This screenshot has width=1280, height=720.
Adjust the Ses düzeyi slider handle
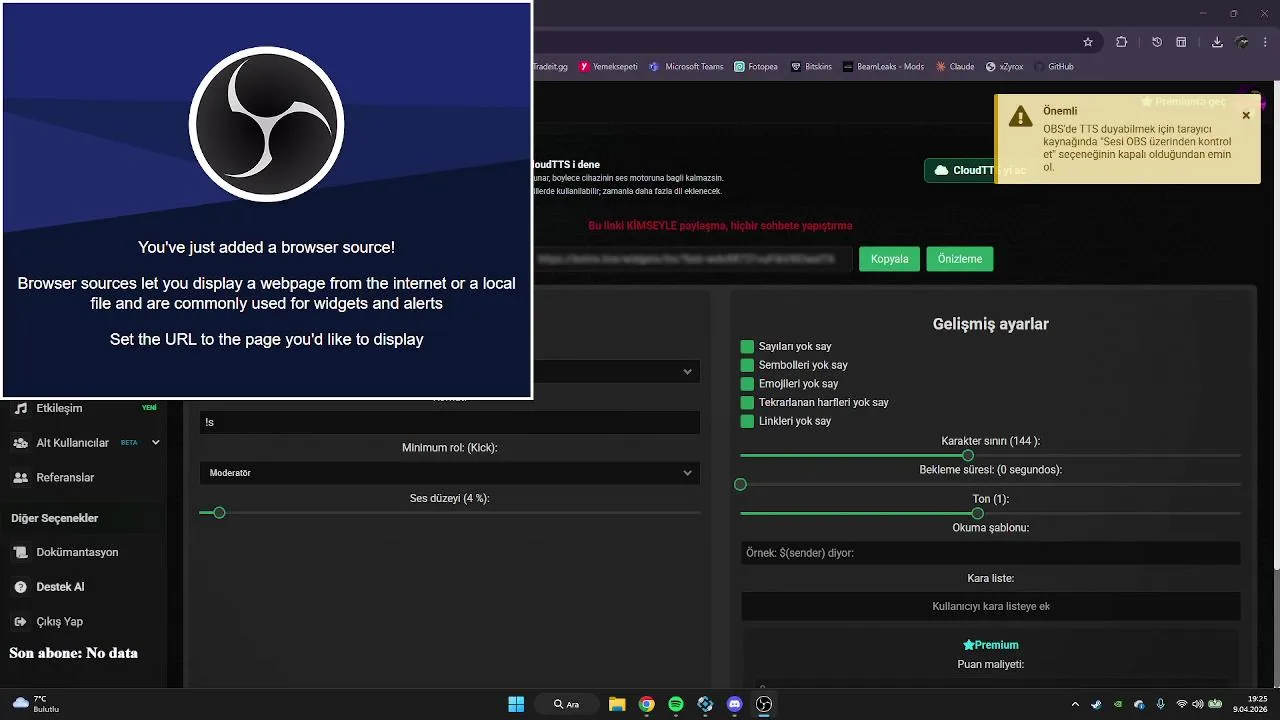(x=219, y=513)
